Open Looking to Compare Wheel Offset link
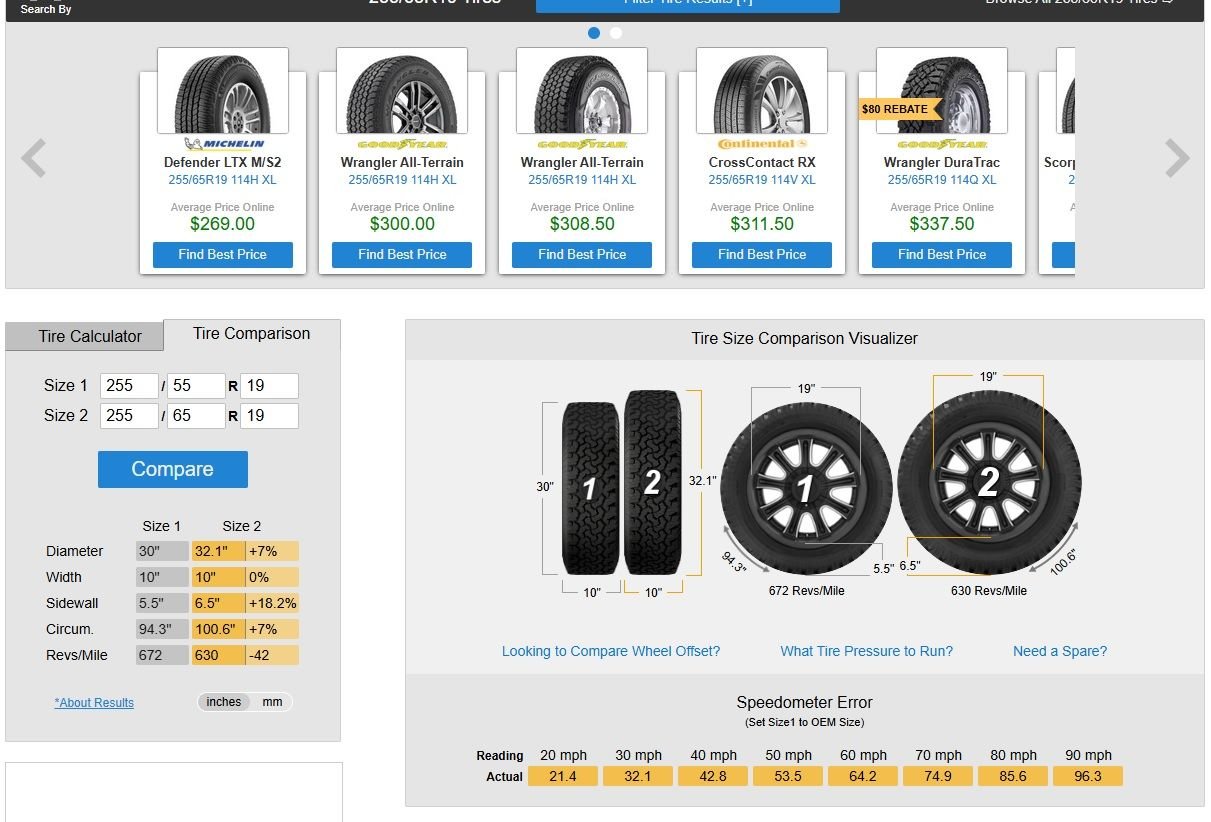1211x822 pixels. click(611, 651)
